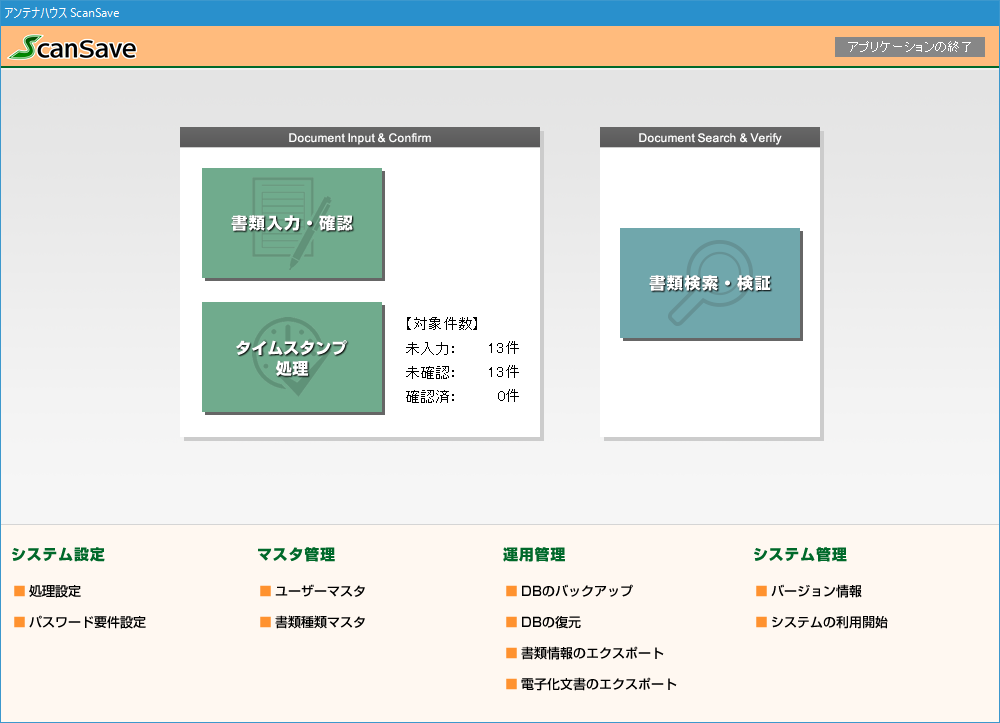
Task: Click the Document Search & Verify header
Action: [710, 138]
